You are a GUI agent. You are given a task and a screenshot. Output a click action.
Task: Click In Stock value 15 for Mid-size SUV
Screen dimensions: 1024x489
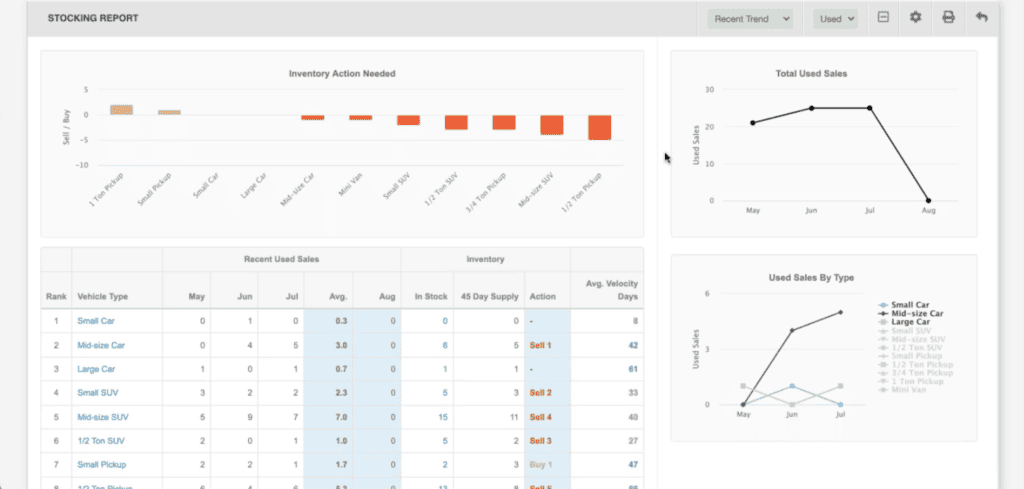pyautogui.click(x=443, y=417)
